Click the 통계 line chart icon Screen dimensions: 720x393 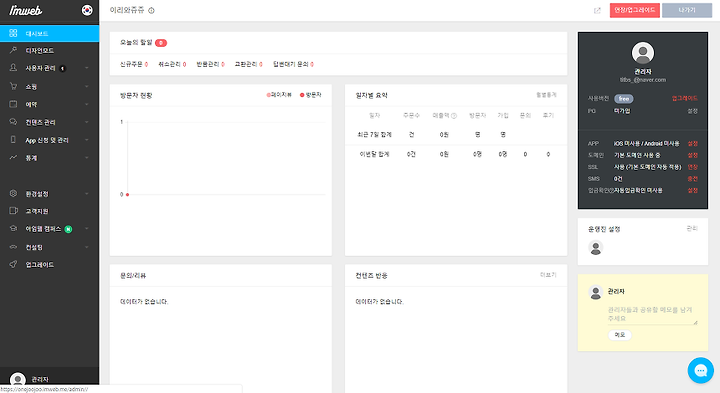tap(13, 157)
